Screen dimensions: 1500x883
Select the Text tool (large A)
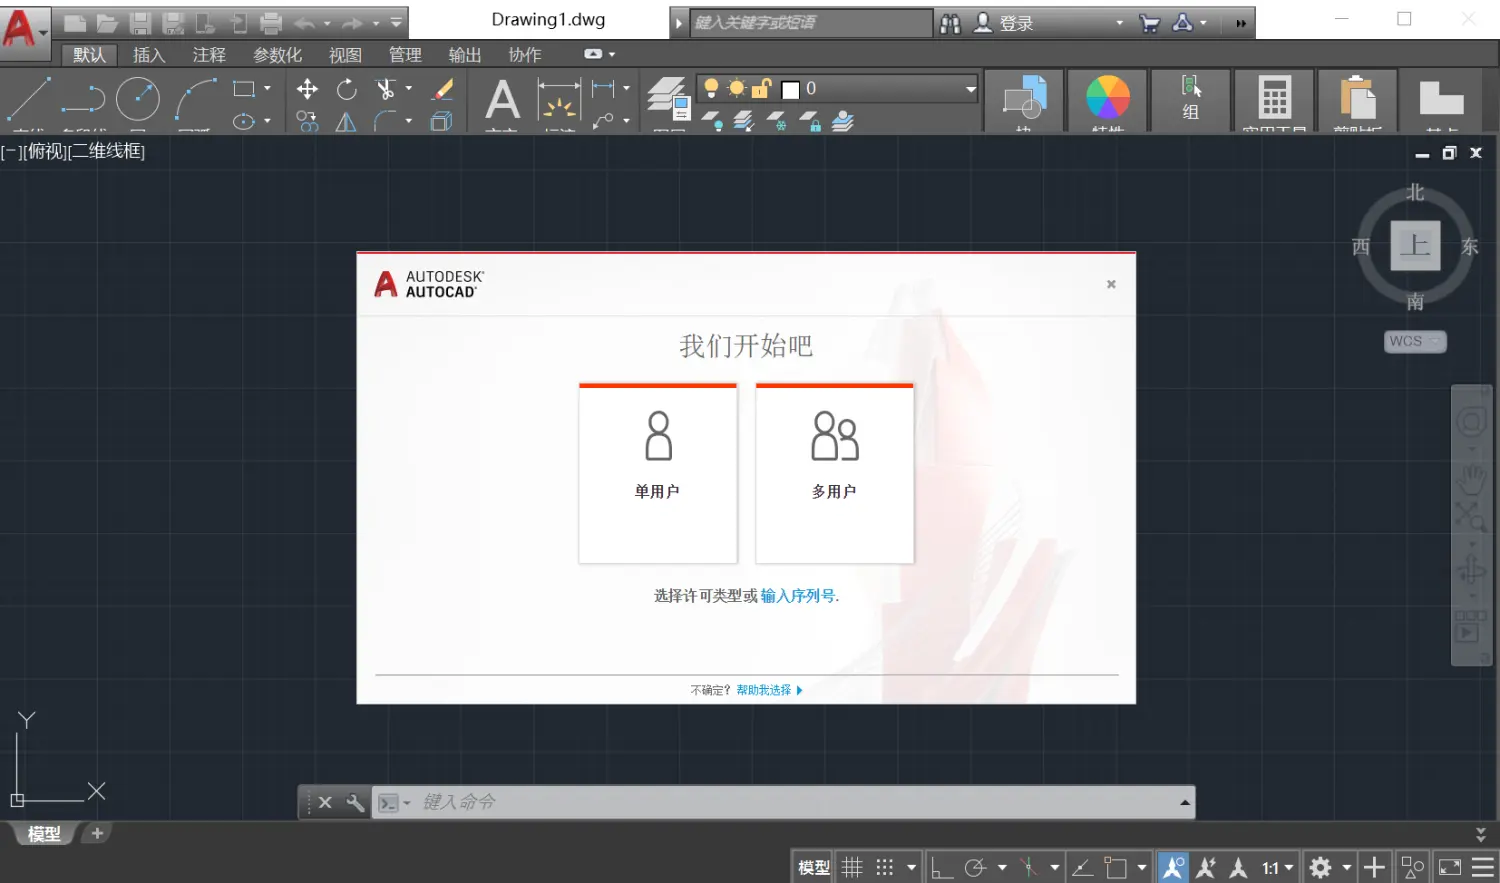(502, 99)
